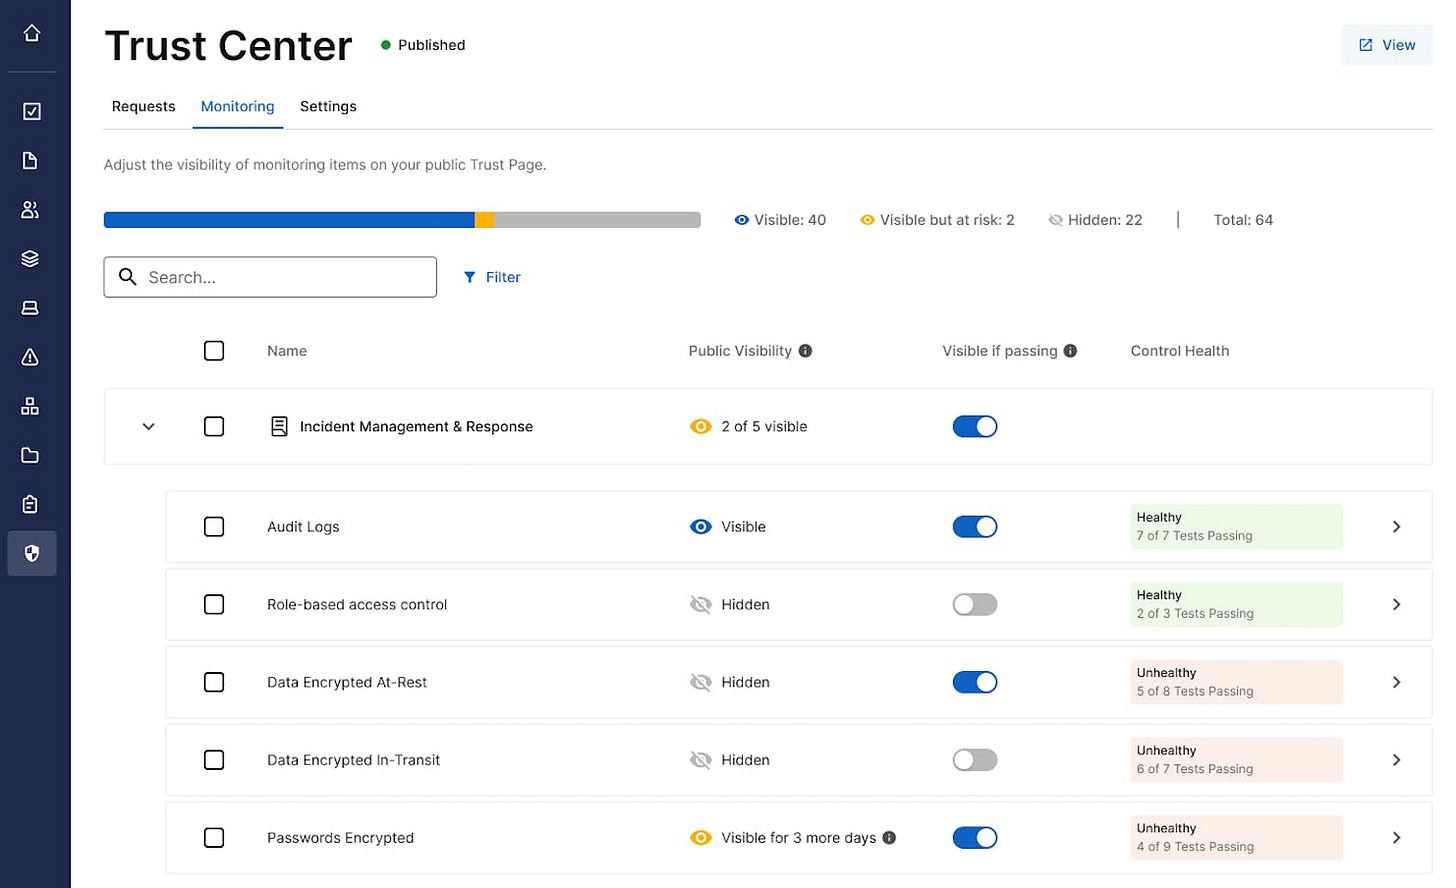1456x888 pixels.
Task: Click the blue eye icon for Audit Logs
Action: coord(701,527)
